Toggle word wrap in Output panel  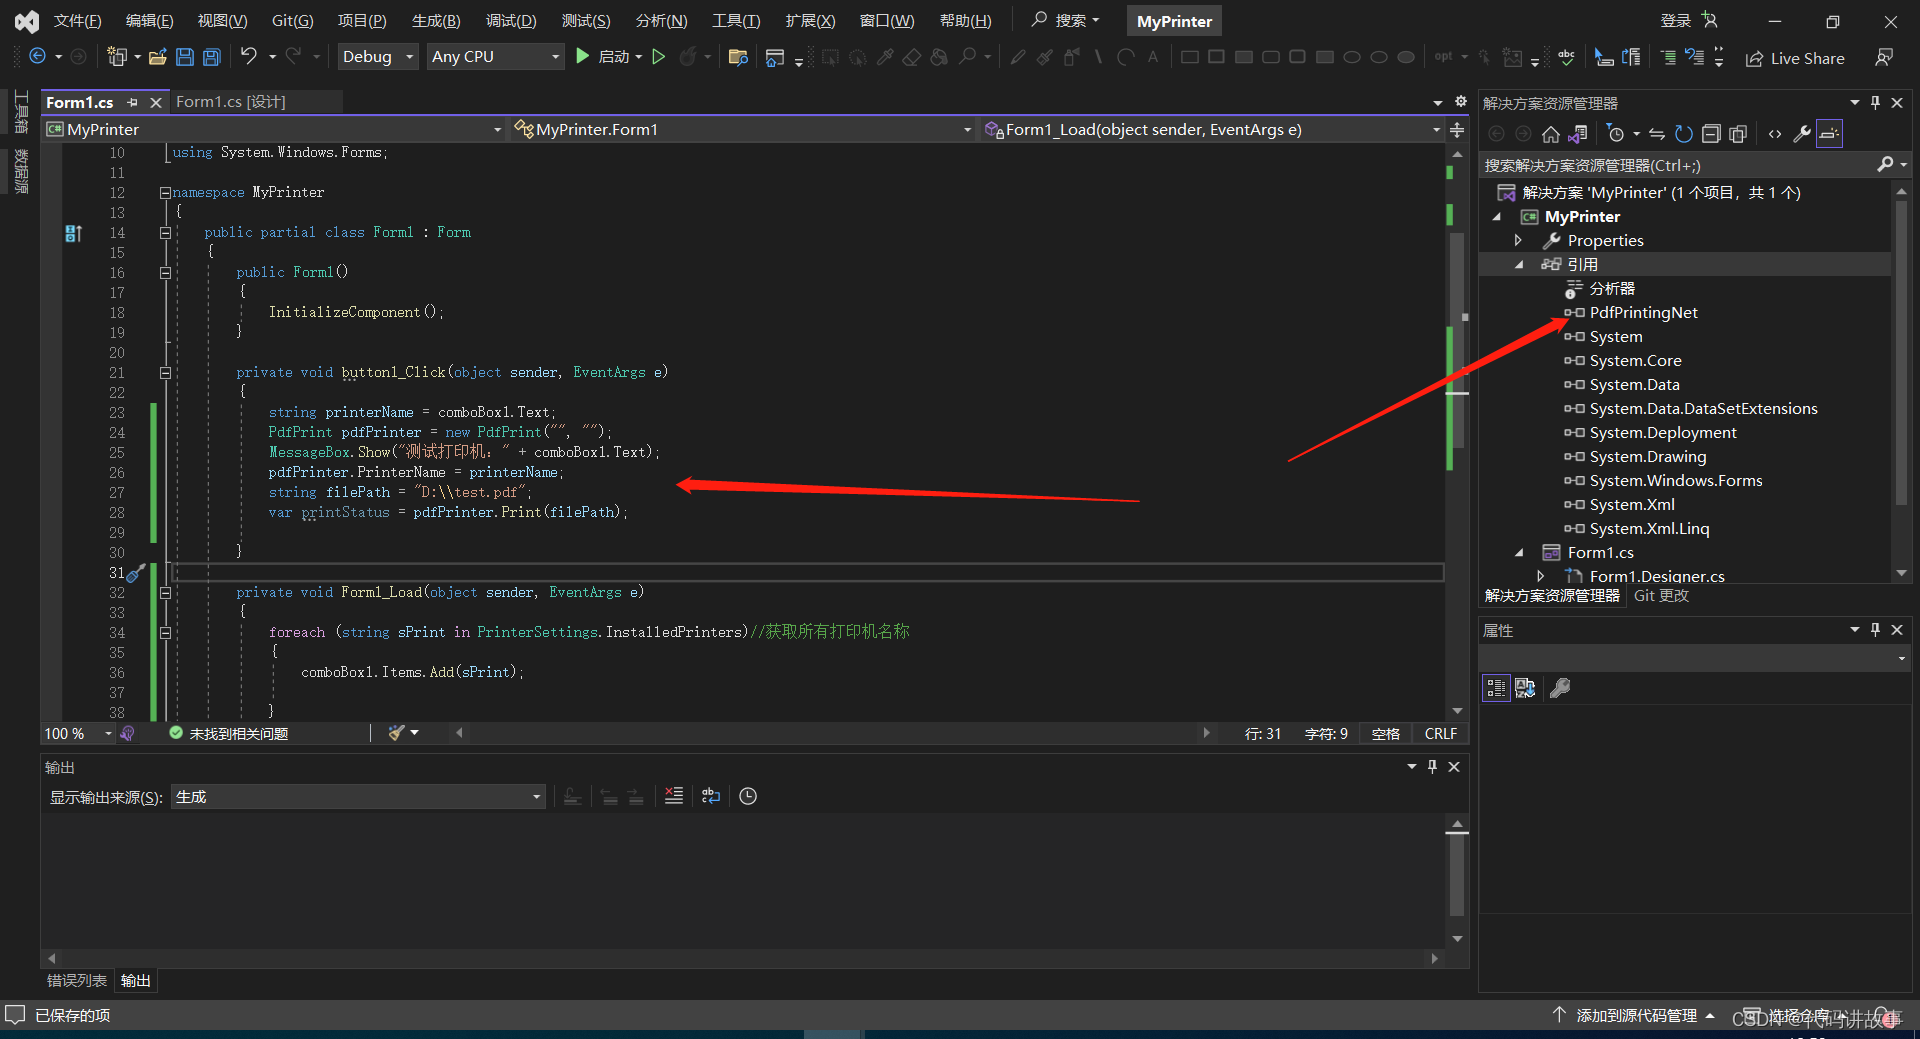pos(711,796)
